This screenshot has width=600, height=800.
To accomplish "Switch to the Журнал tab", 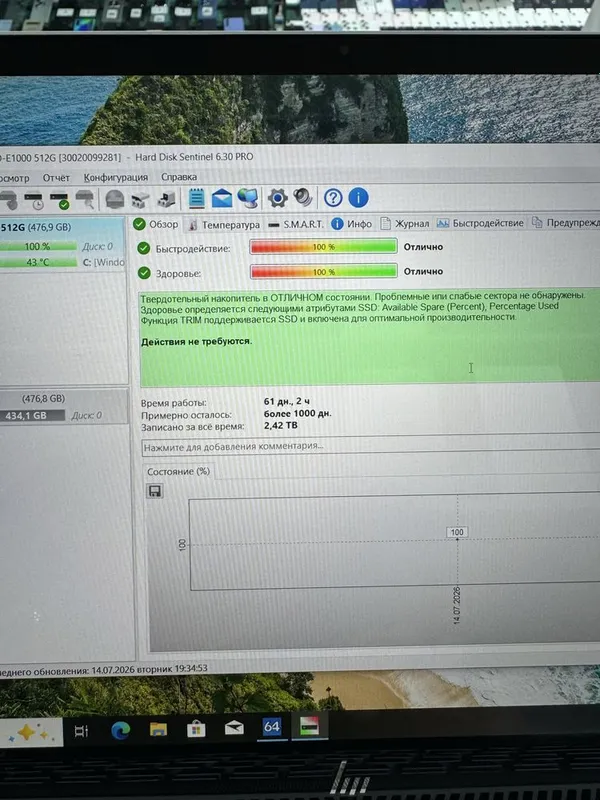I will coord(405,223).
